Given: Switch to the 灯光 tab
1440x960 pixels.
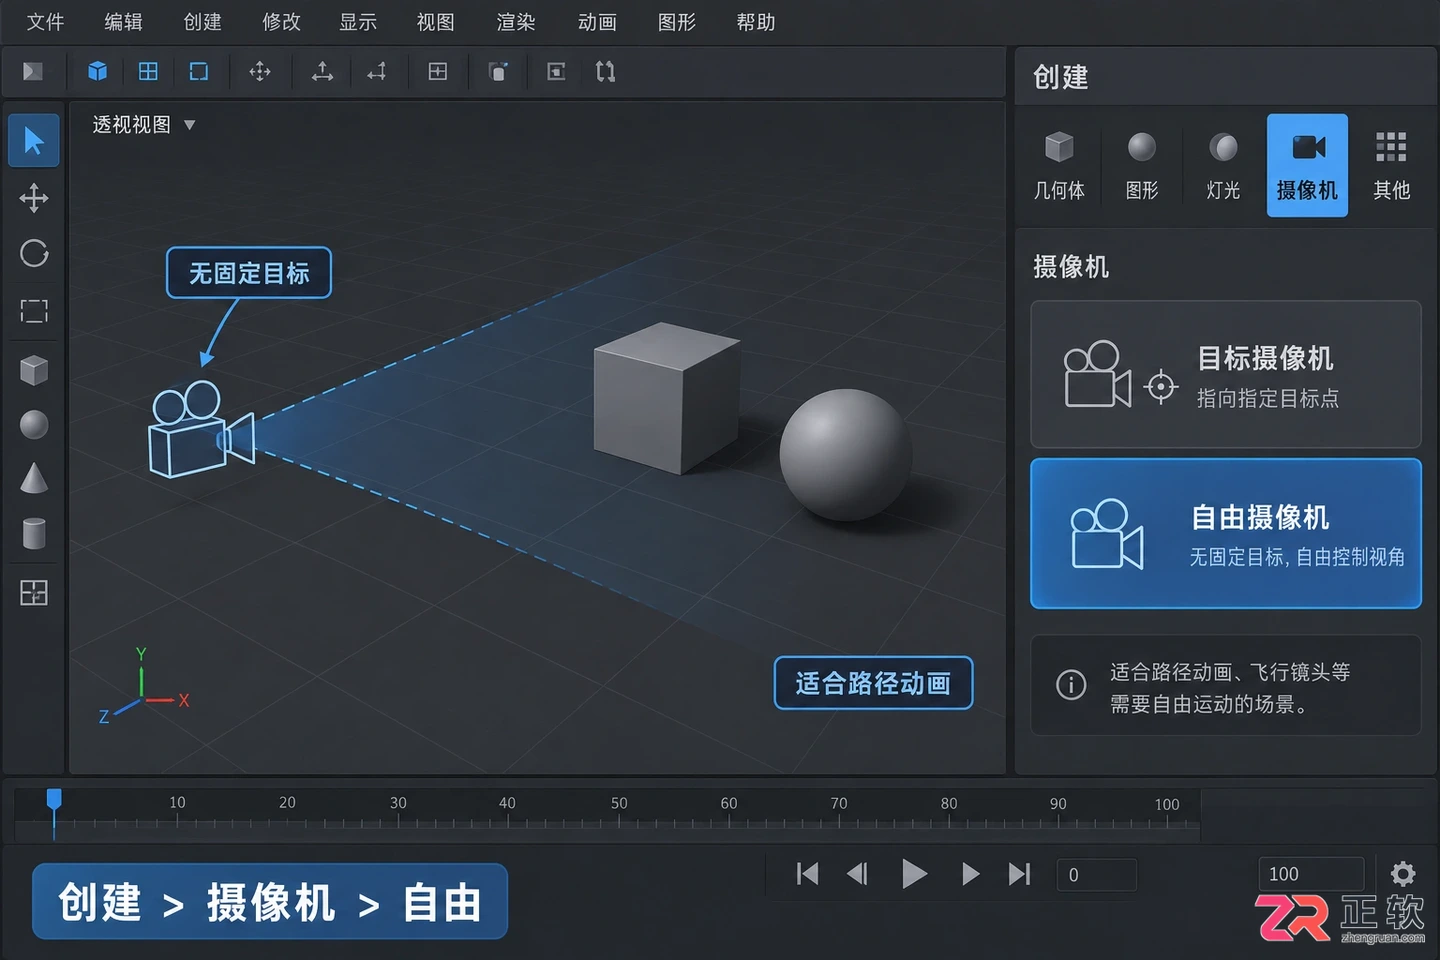Looking at the screenshot, I should coord(1223,166).
